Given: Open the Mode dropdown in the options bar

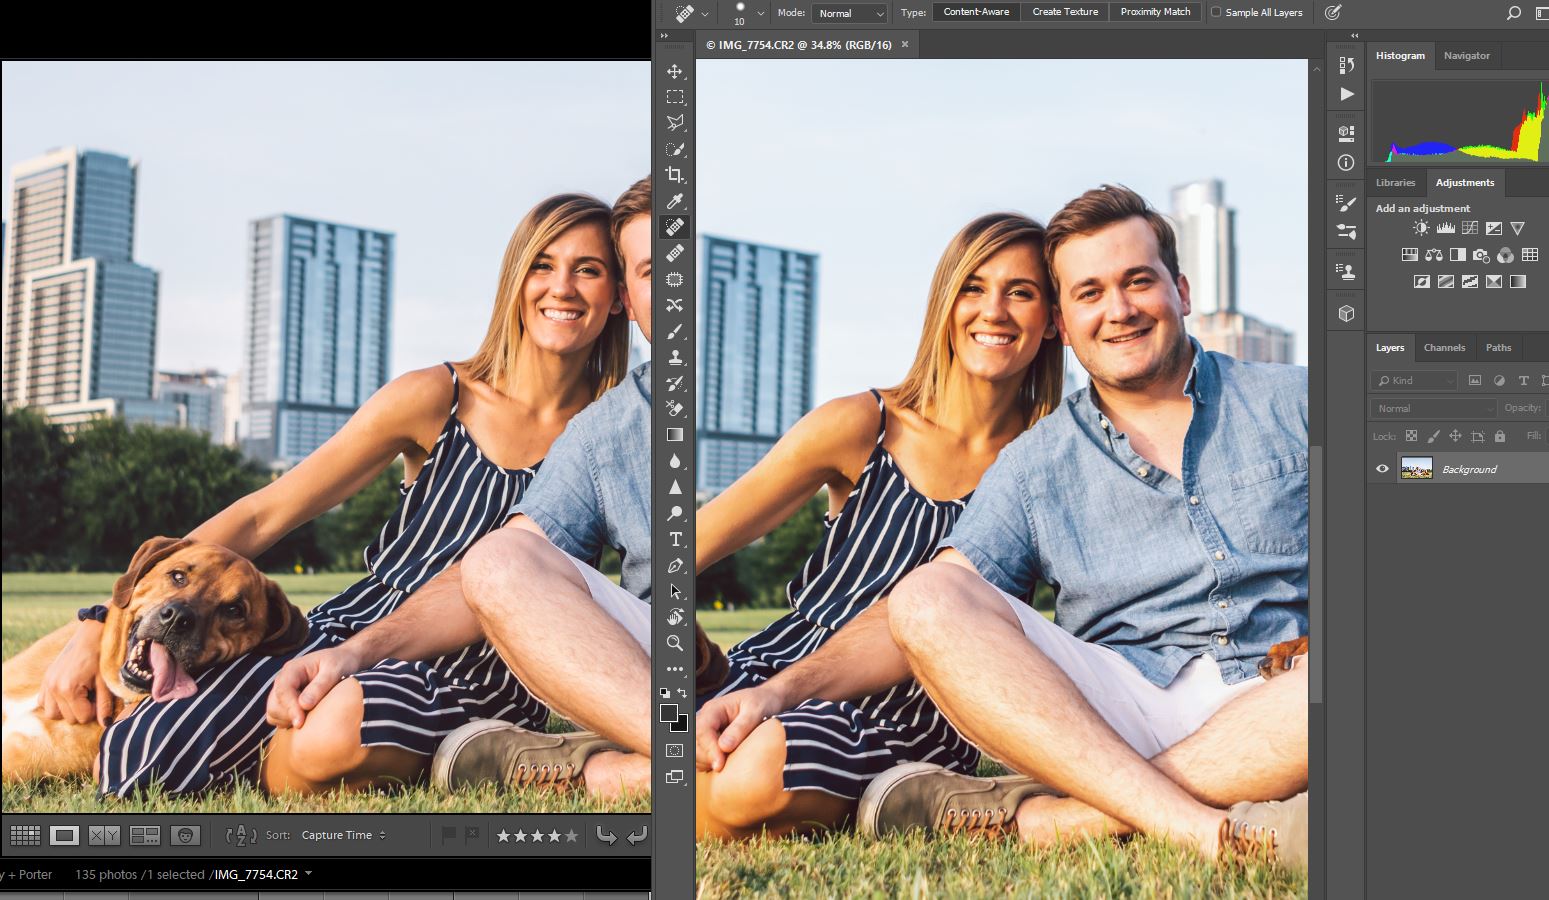Looking at the screenshot, I should coord(849,13).
